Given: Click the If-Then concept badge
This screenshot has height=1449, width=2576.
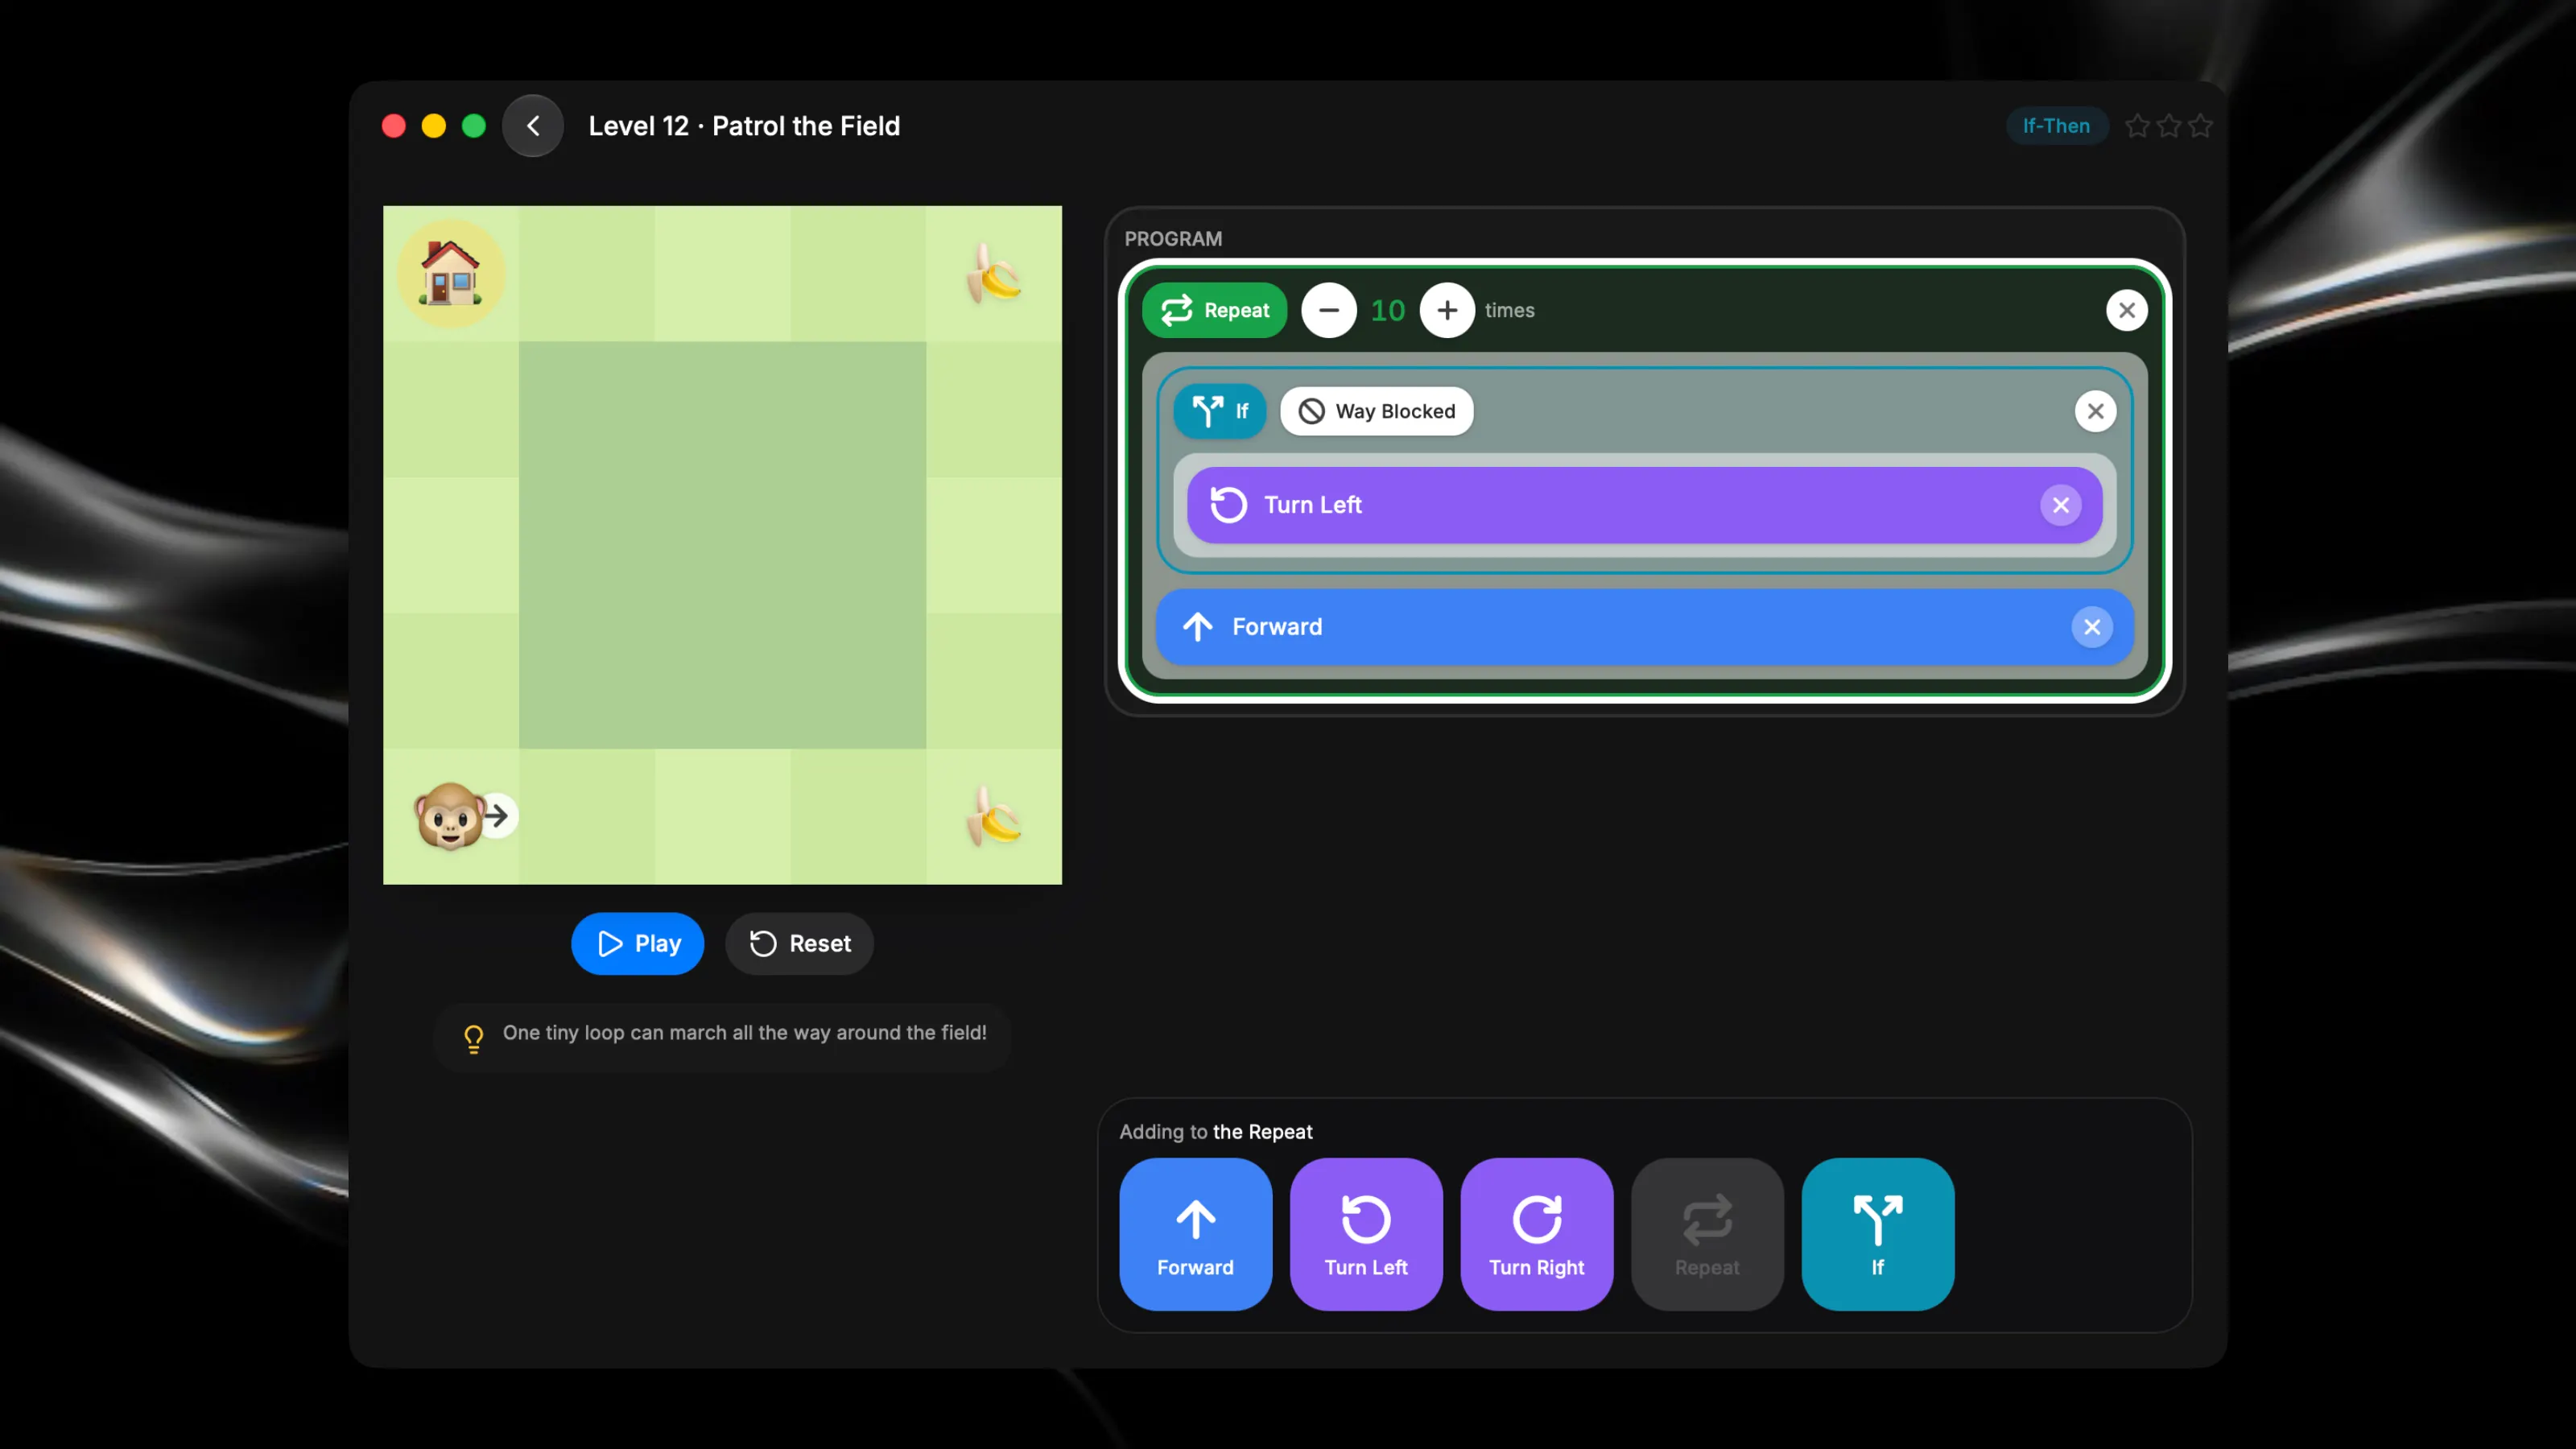Looking at the screenshot, I should click(x=2056, y=126).
